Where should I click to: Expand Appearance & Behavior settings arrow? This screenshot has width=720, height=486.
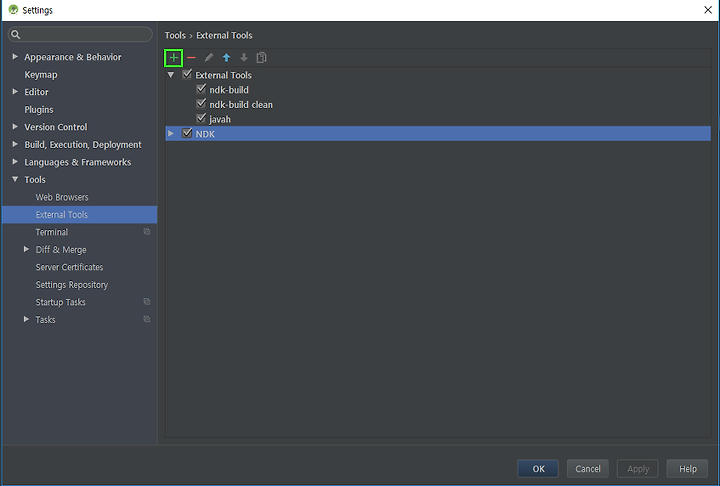tap(15, 57)
